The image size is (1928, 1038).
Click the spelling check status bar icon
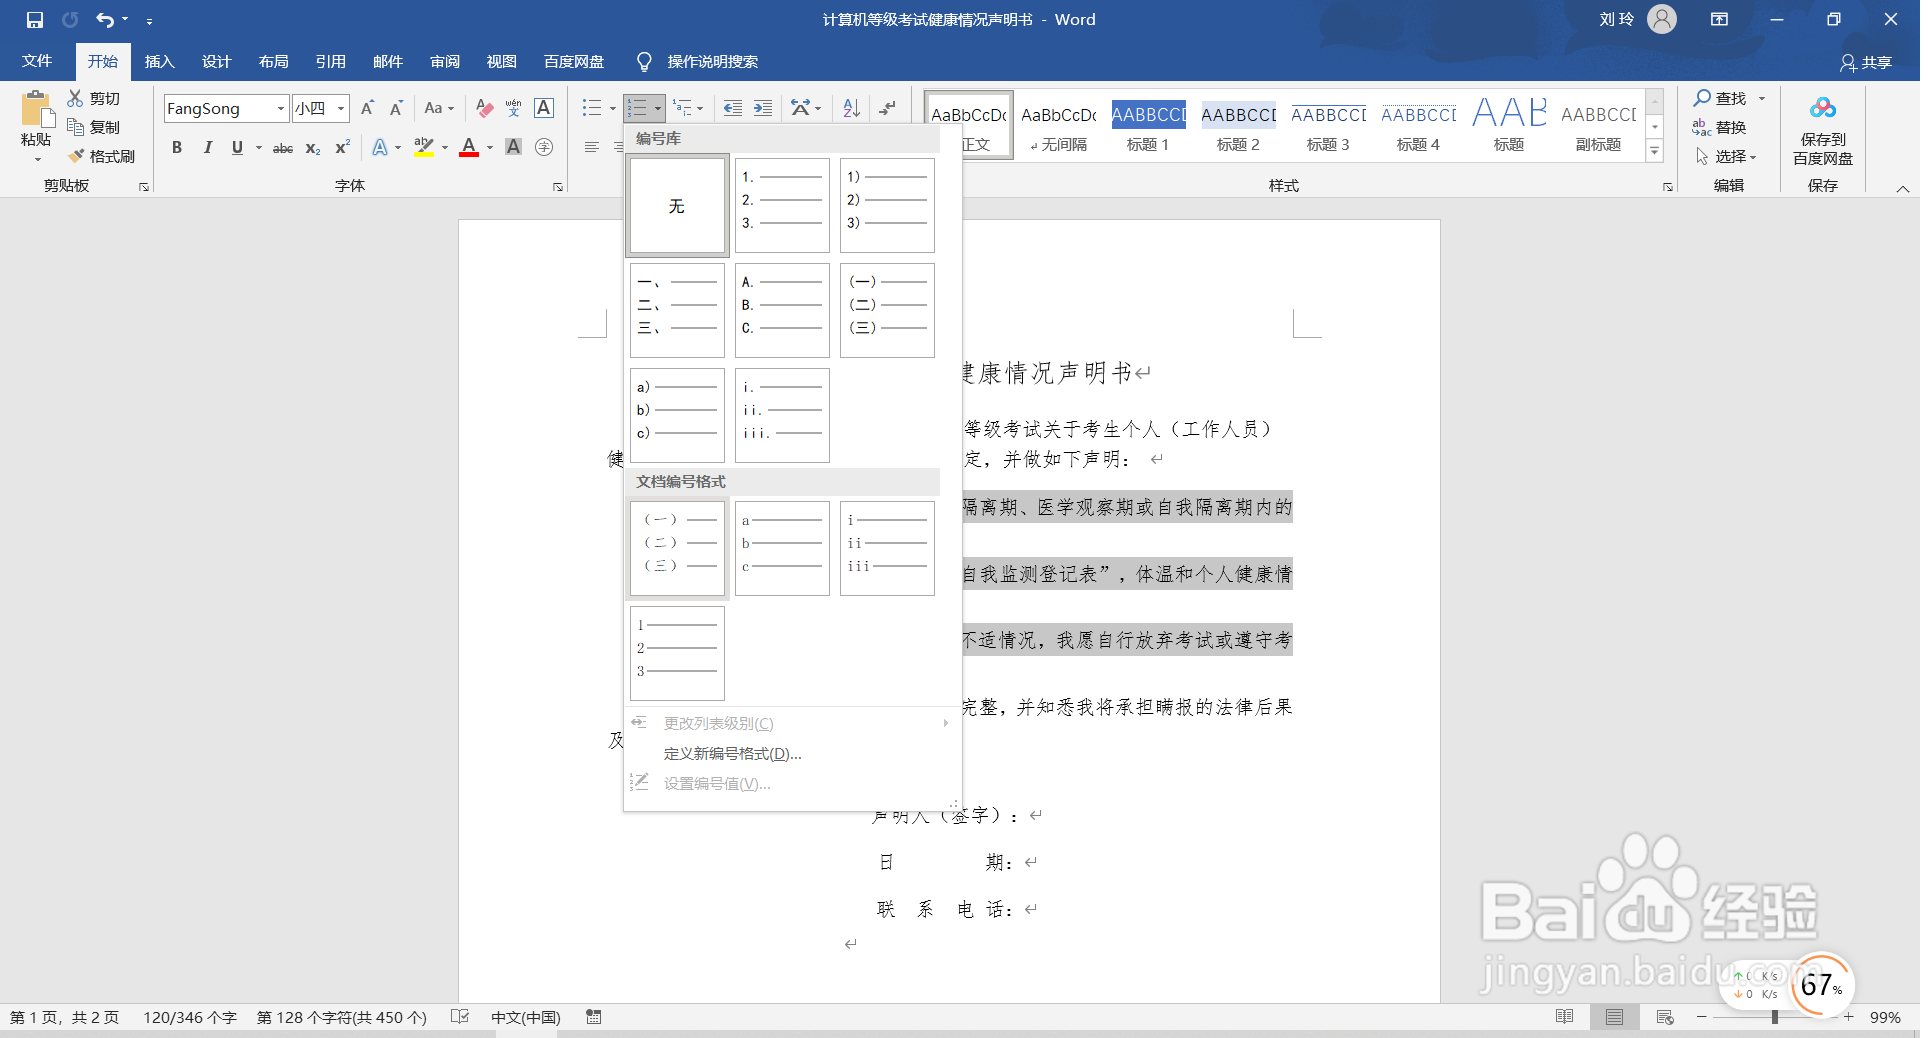click(x=460, y=1017)
